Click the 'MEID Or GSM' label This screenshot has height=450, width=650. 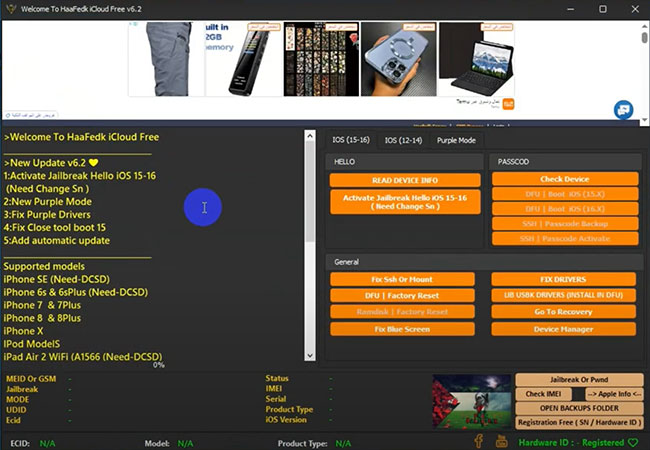(x=31, y=379)
